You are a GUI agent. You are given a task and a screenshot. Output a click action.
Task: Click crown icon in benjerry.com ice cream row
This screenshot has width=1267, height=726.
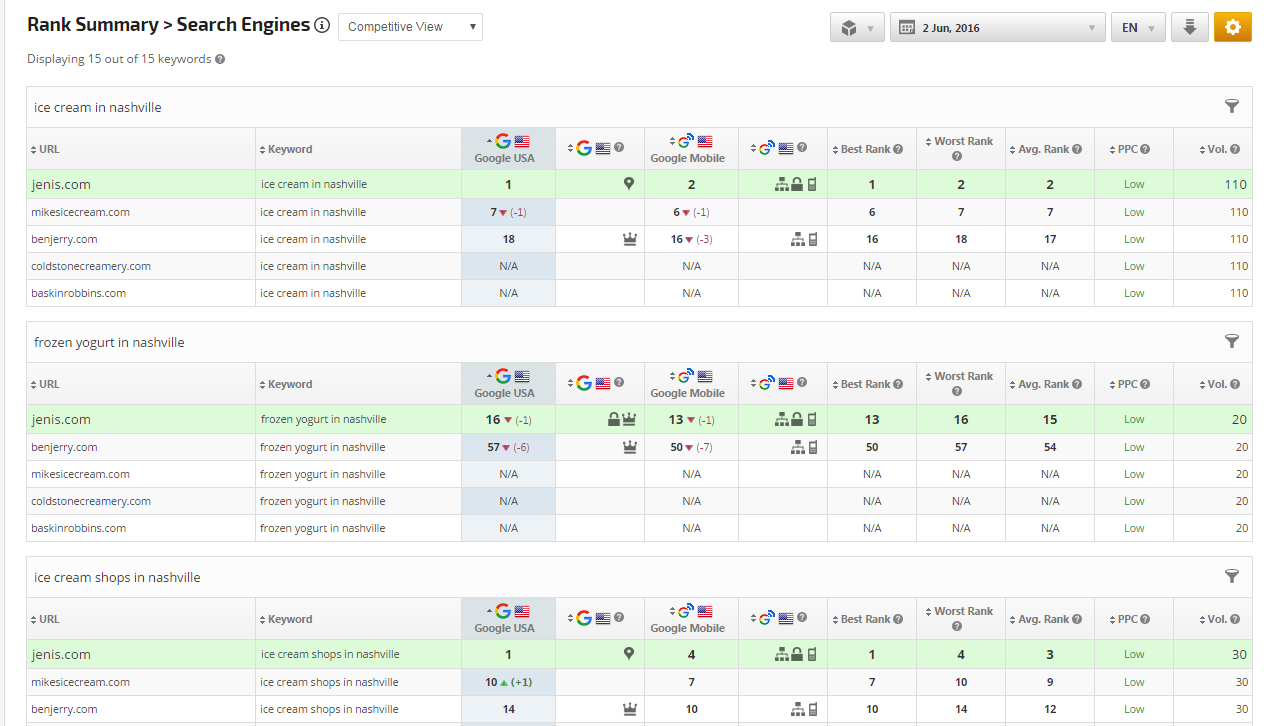[628, 239]
